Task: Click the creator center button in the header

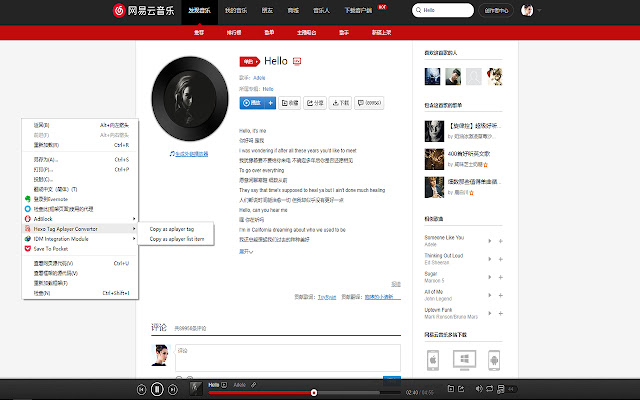Action: click(x=496, y=11)
